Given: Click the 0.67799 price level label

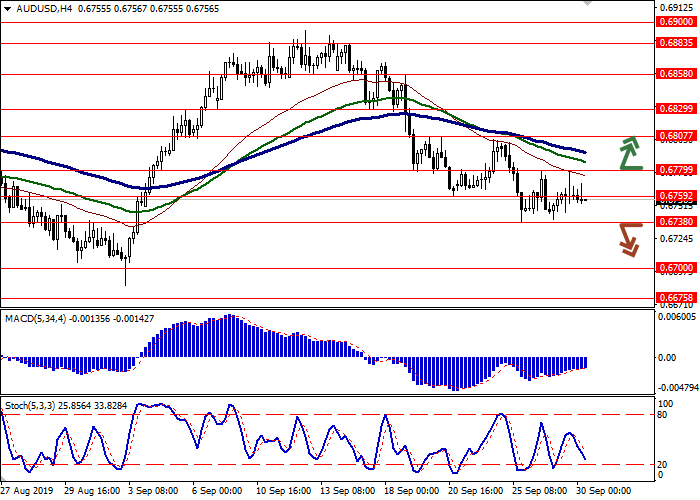Looking at the screenshot, I should pos(676,171).
